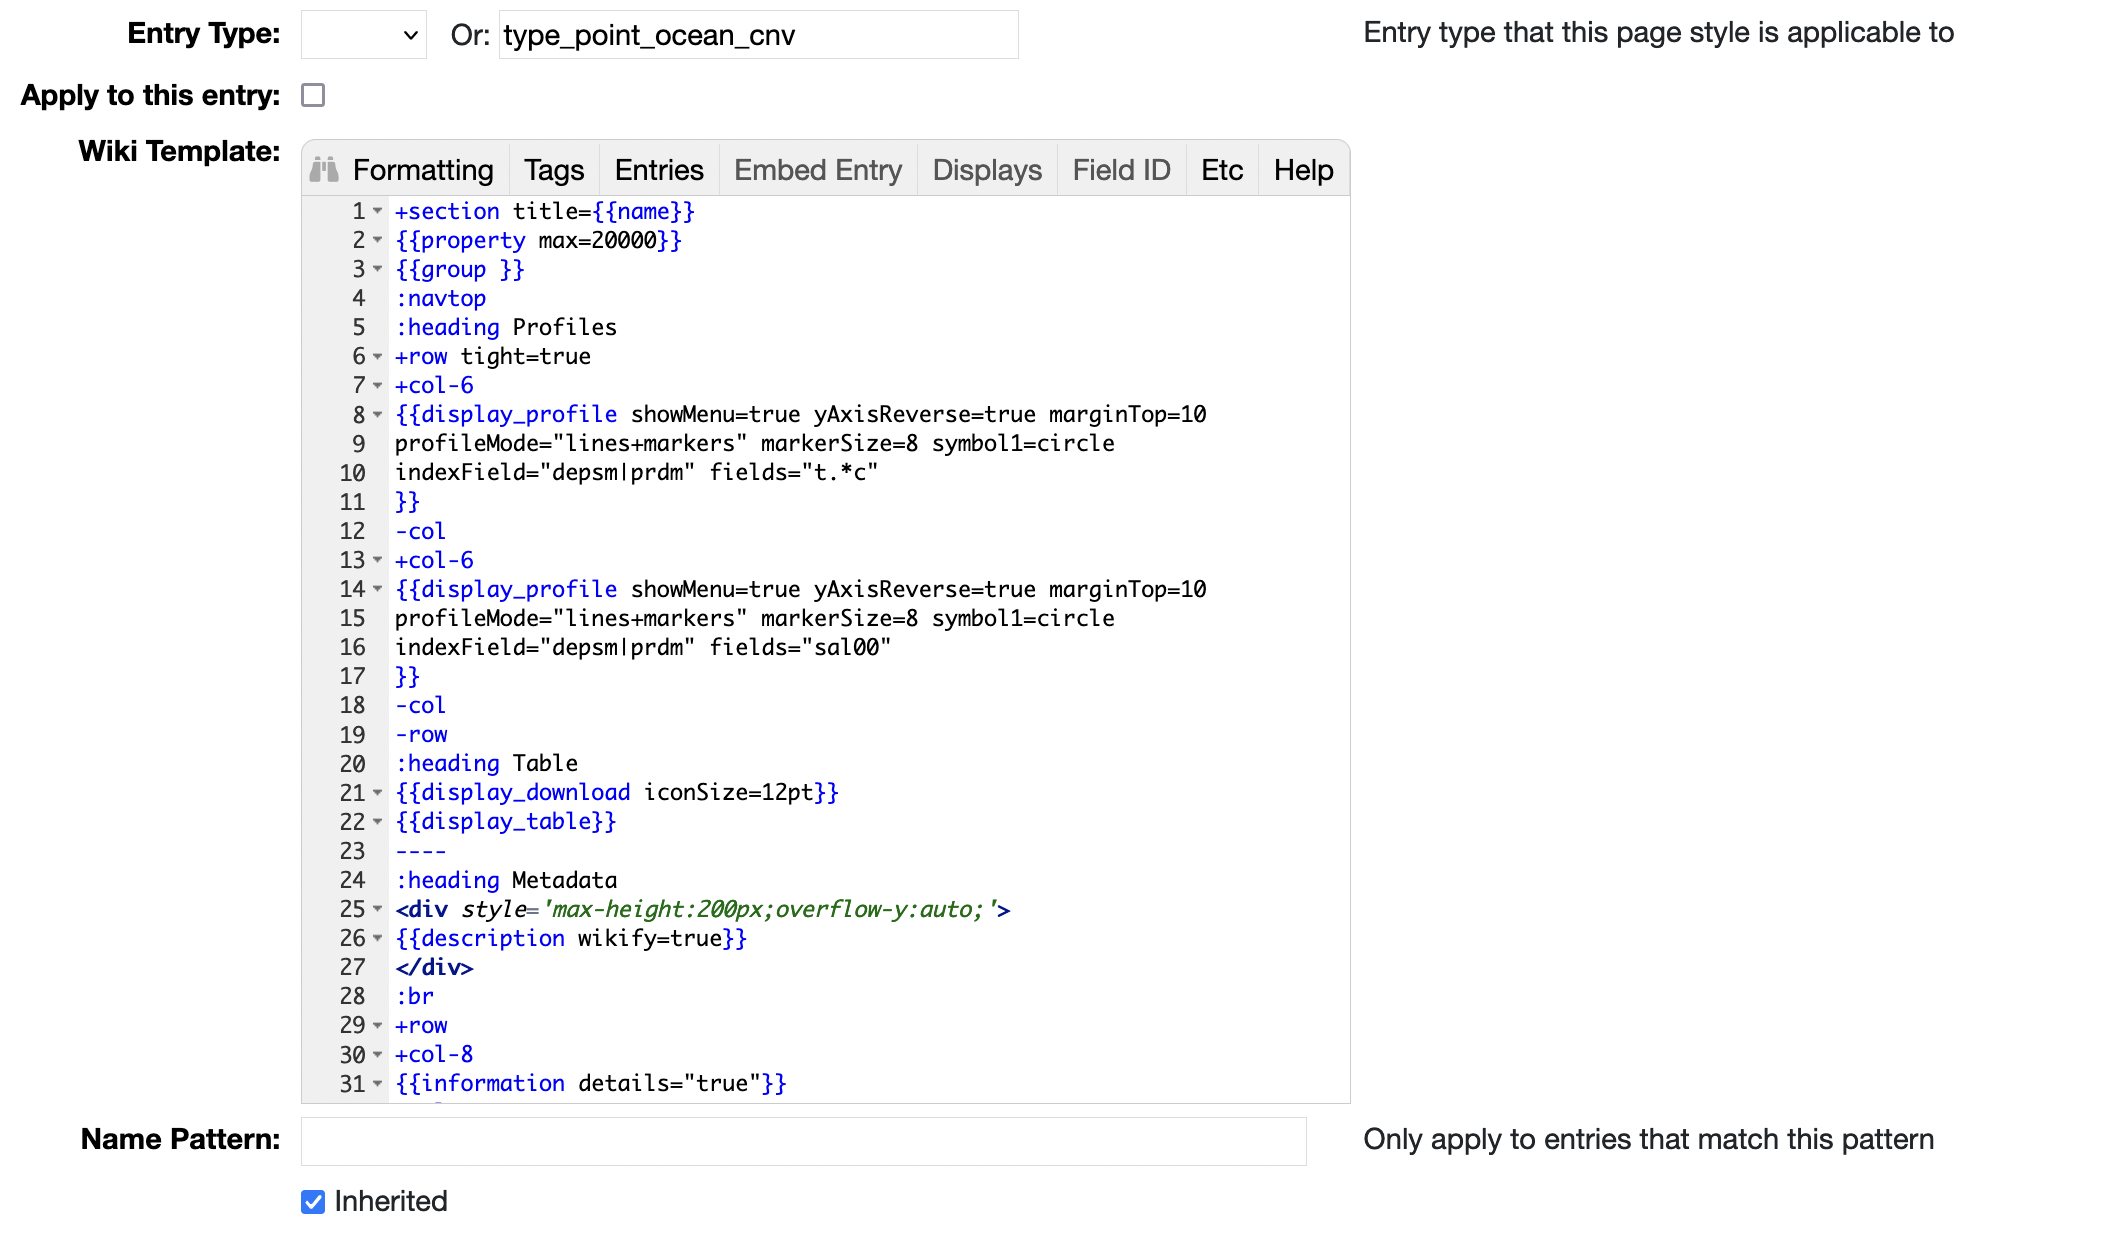The width and height of the screenshot is (2104, 1240).
Task: Click the Field ID toolbar item
Action: (1121, 170)
